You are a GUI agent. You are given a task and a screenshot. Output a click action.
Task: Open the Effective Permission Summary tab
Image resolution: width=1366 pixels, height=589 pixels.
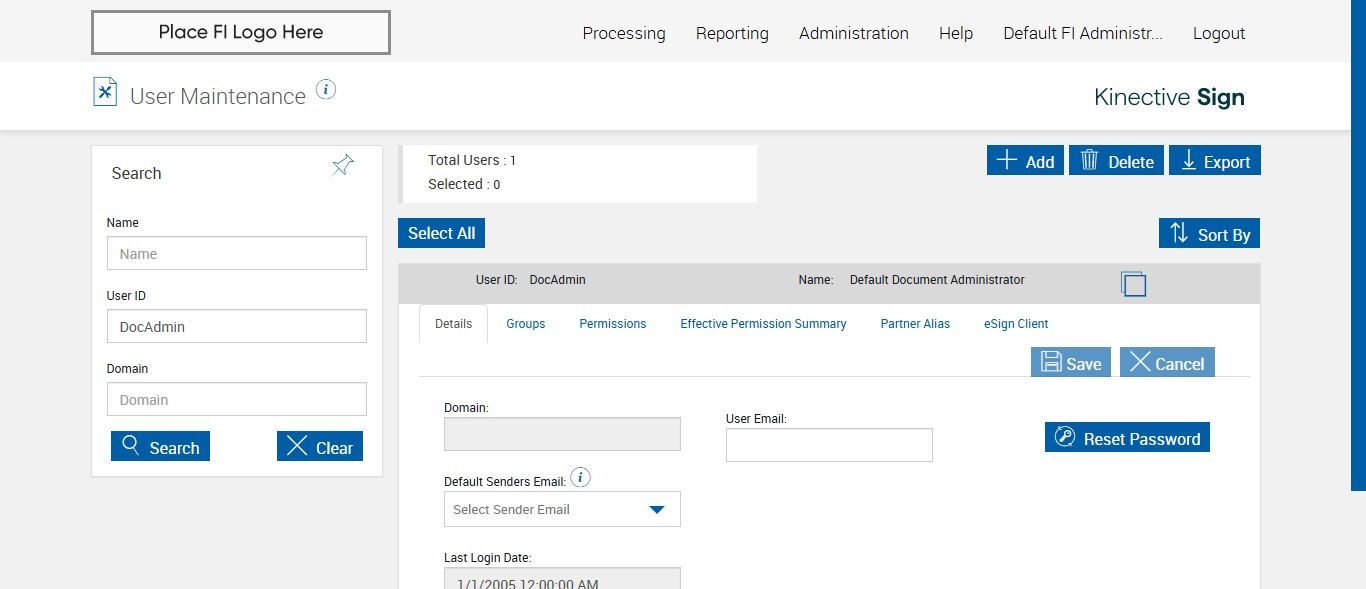[763, 324]
